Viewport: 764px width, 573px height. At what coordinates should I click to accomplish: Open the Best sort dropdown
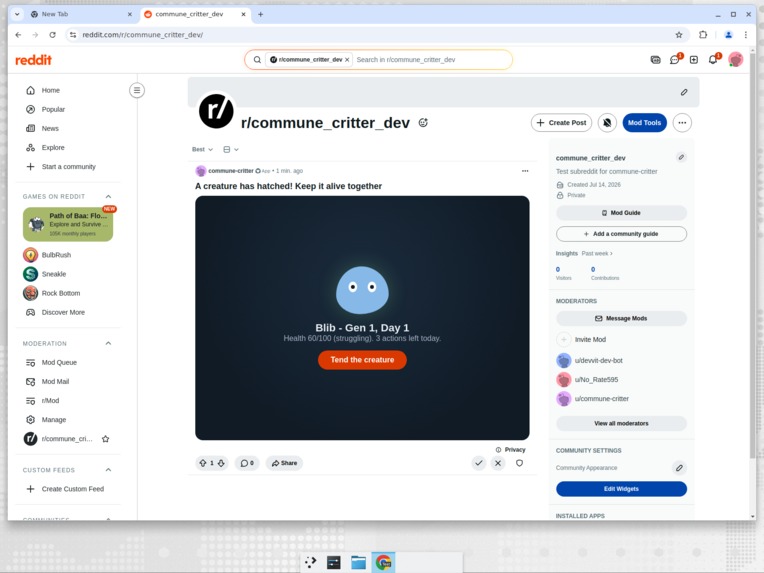(x=202, y=150)
